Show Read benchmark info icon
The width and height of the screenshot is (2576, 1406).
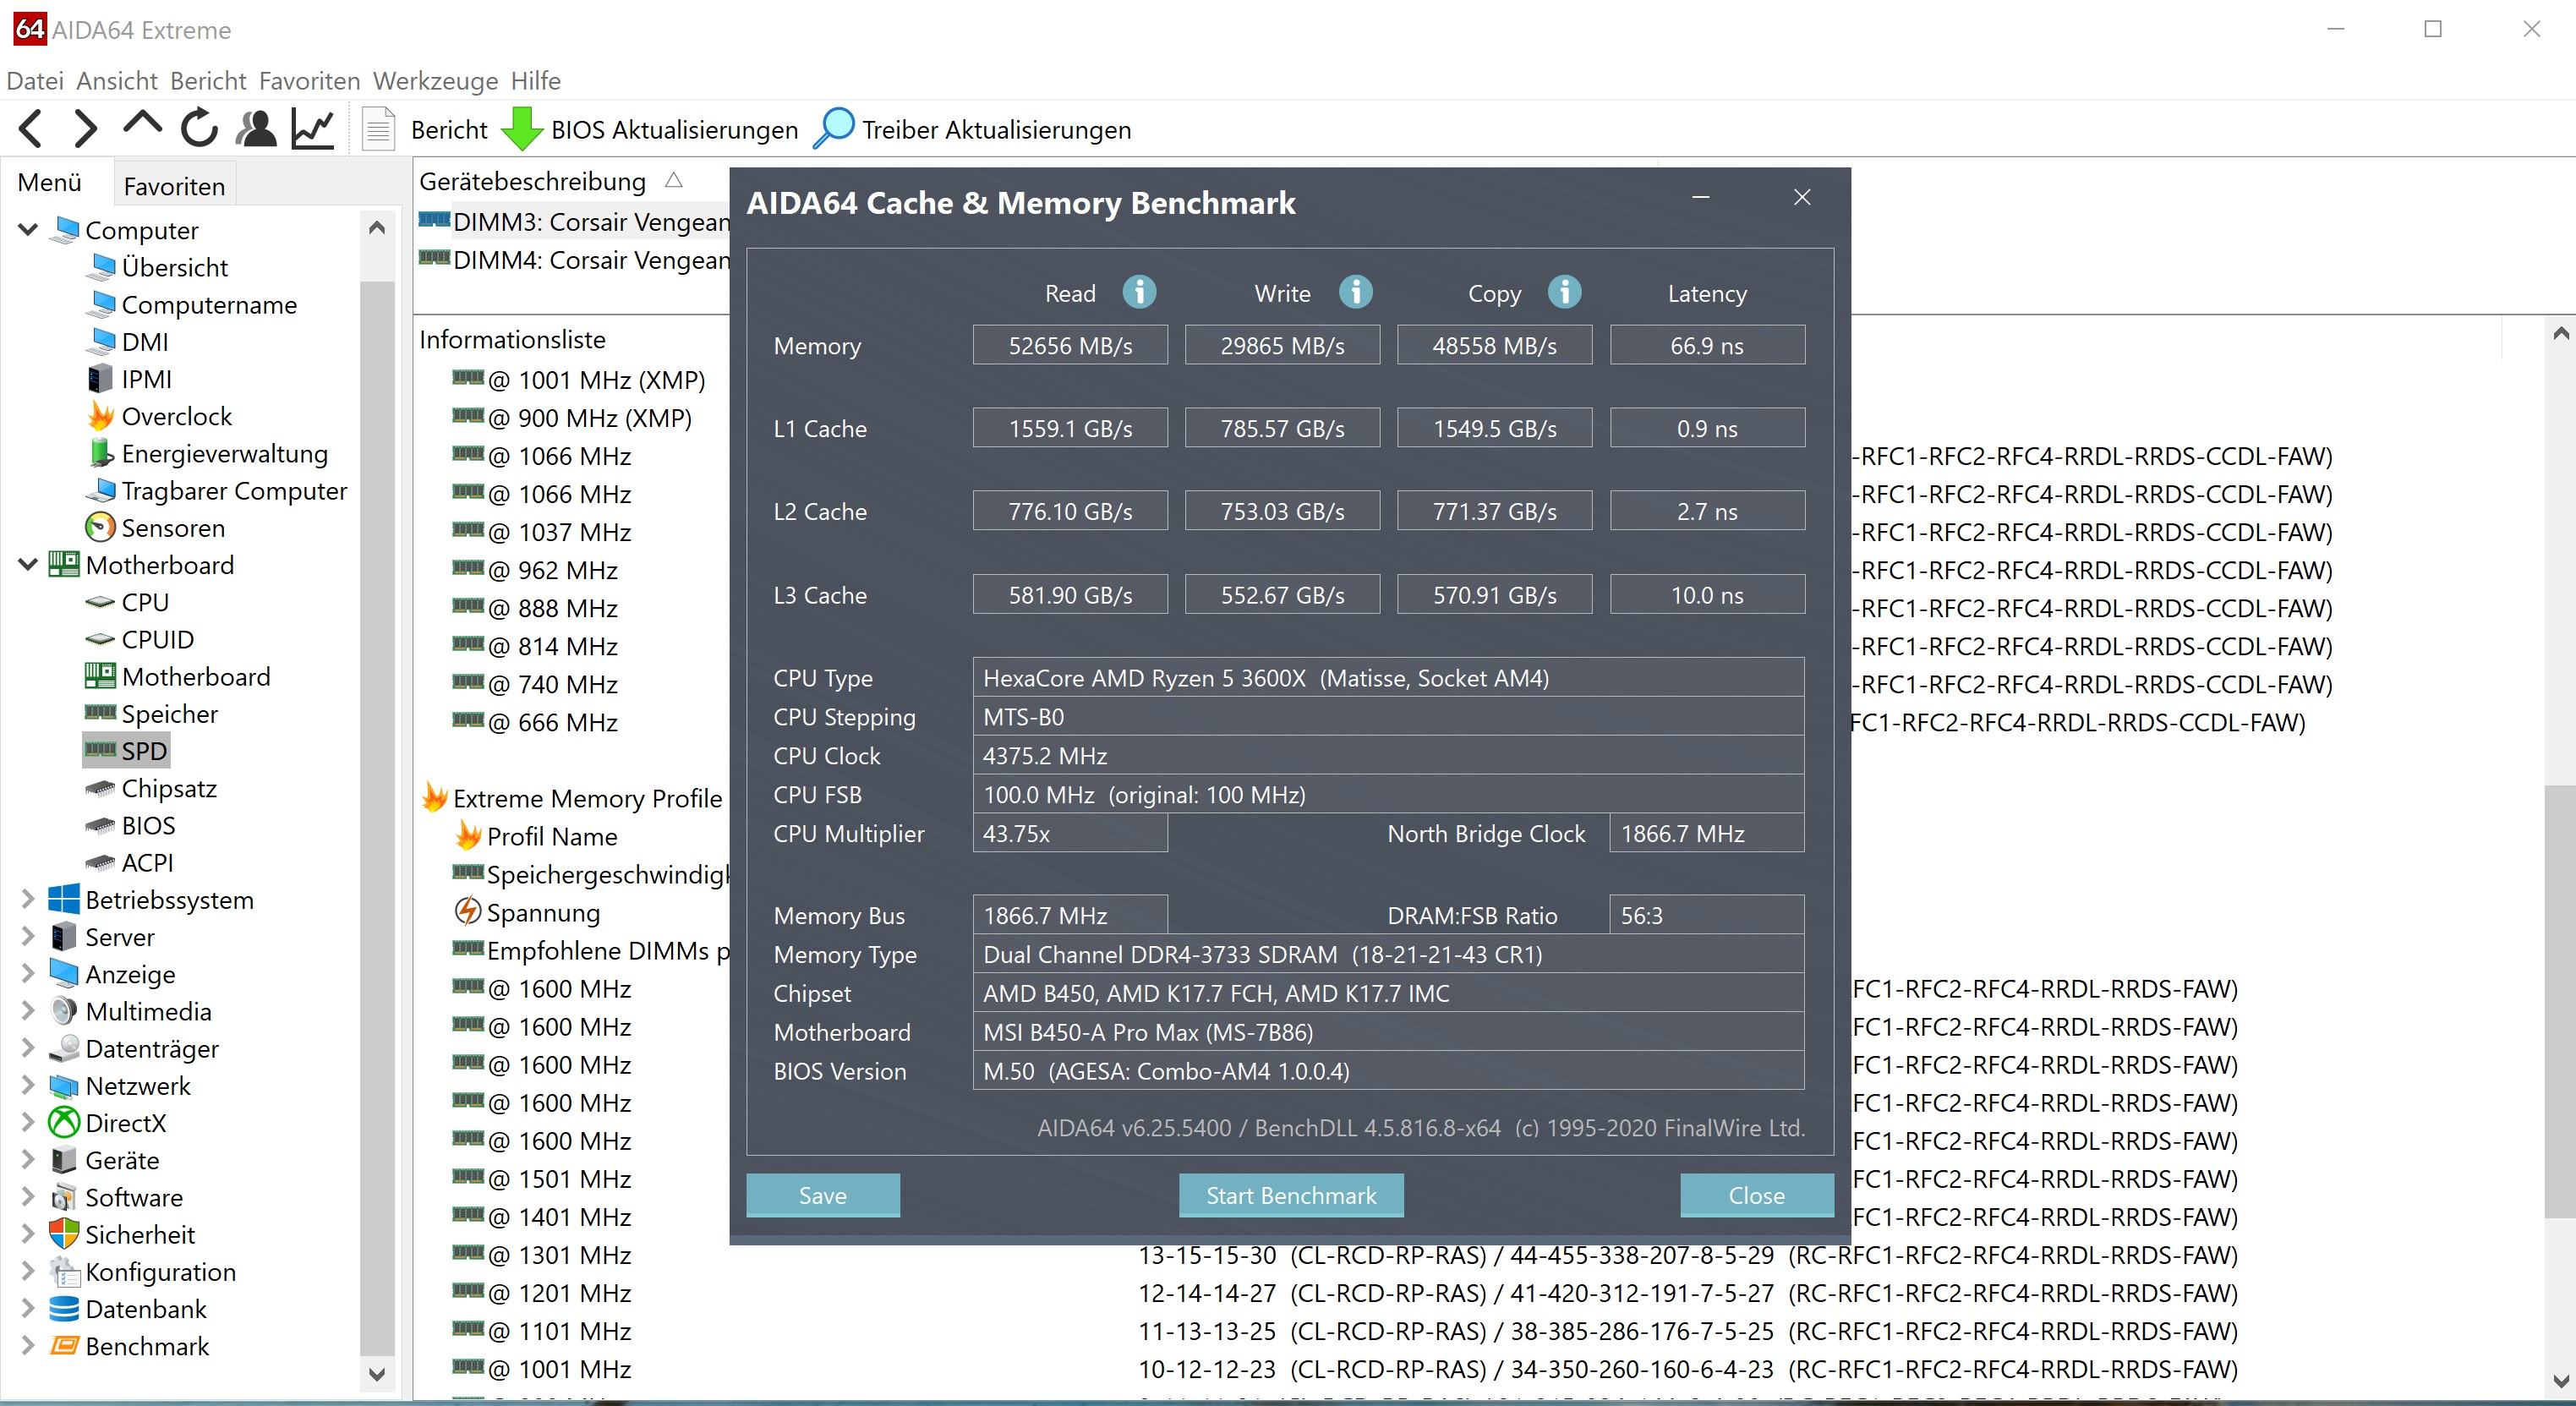point(1139,292)
